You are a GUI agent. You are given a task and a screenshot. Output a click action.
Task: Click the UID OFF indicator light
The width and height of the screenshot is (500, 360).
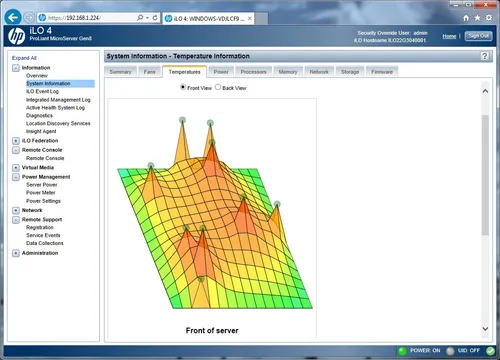(x=450, y=351)
